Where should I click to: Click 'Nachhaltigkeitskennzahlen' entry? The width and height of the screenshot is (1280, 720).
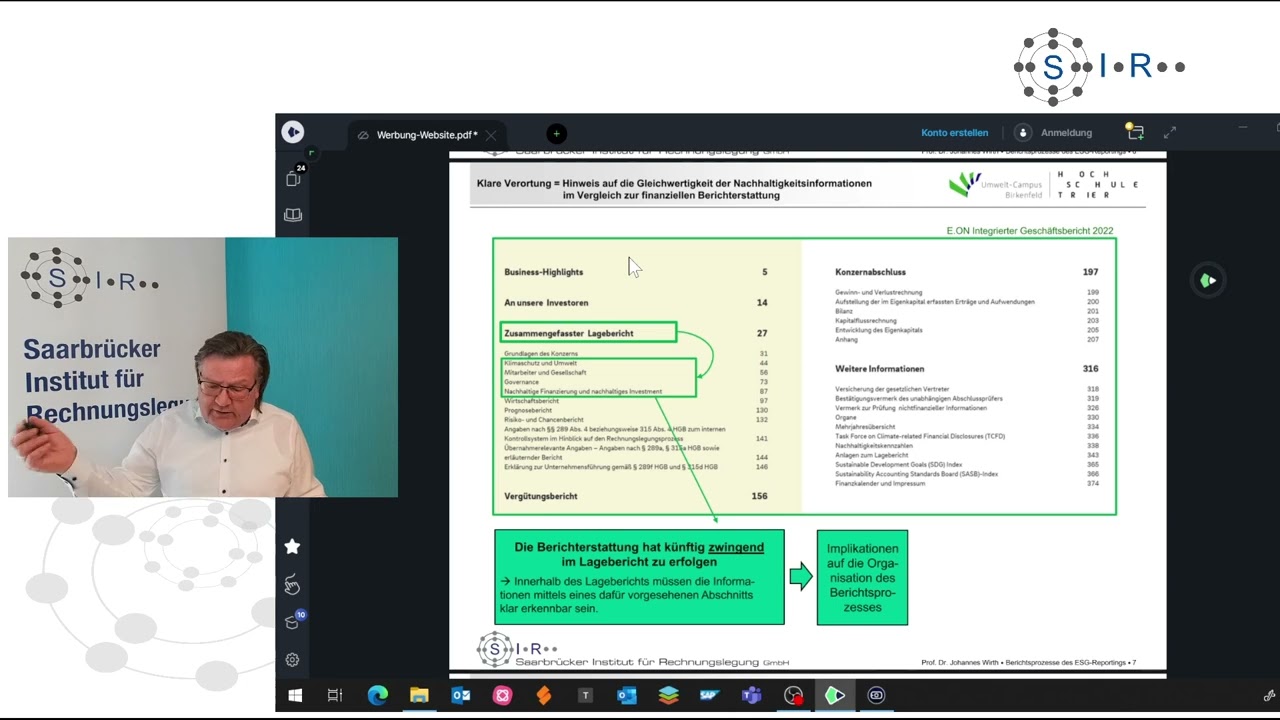pos(873,446)
